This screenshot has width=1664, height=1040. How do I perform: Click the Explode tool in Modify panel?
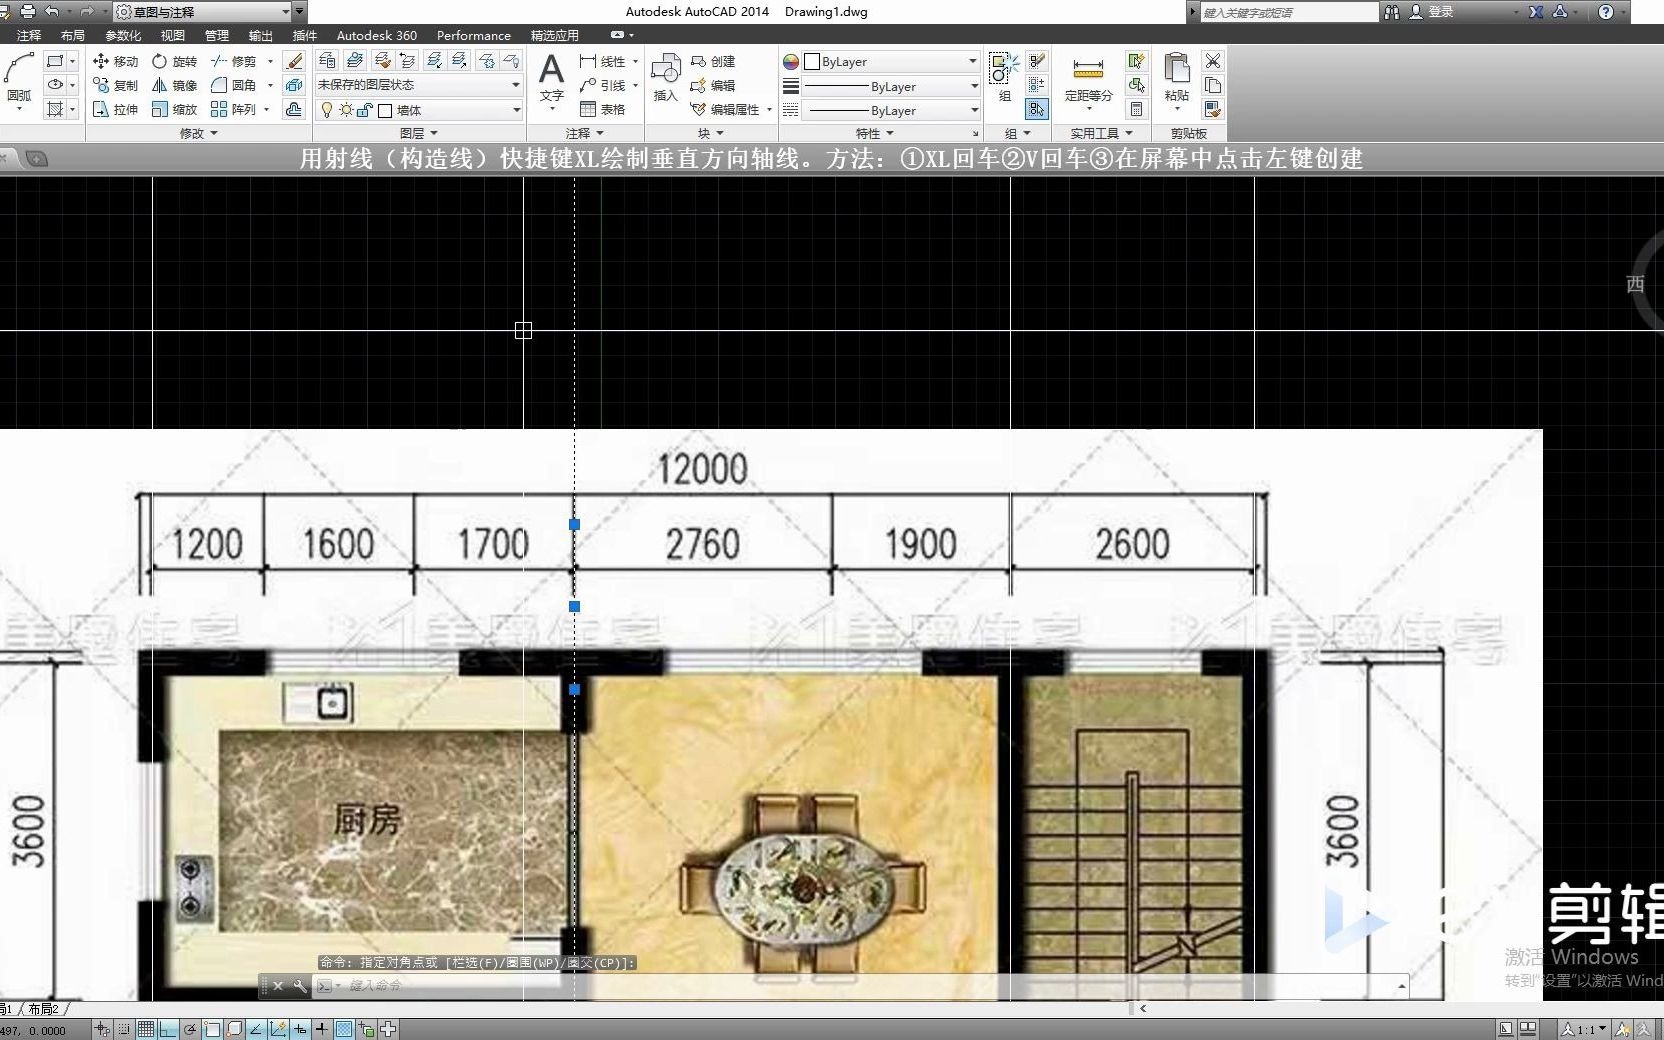294,85
